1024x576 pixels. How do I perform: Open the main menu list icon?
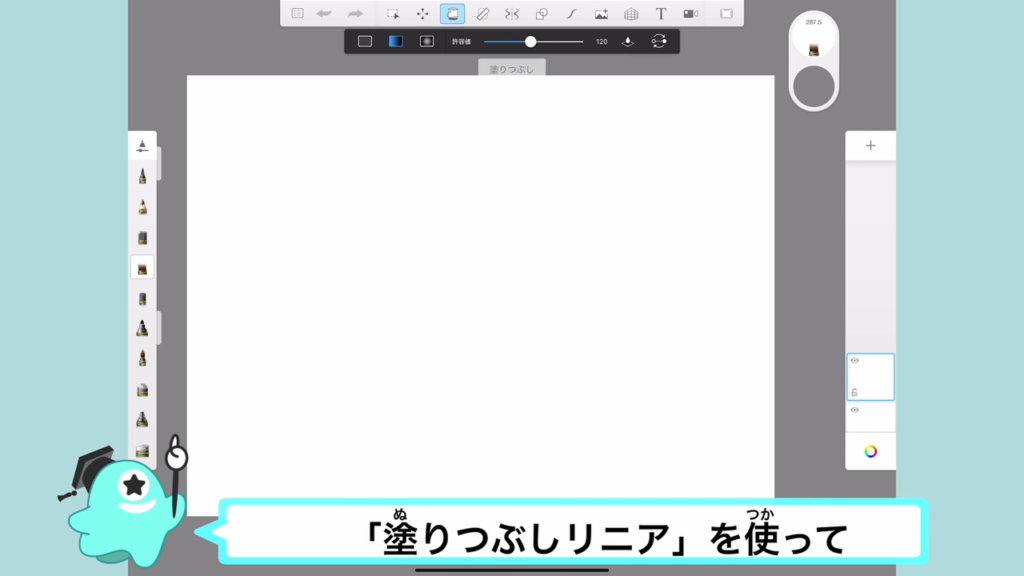pos(297,14)
